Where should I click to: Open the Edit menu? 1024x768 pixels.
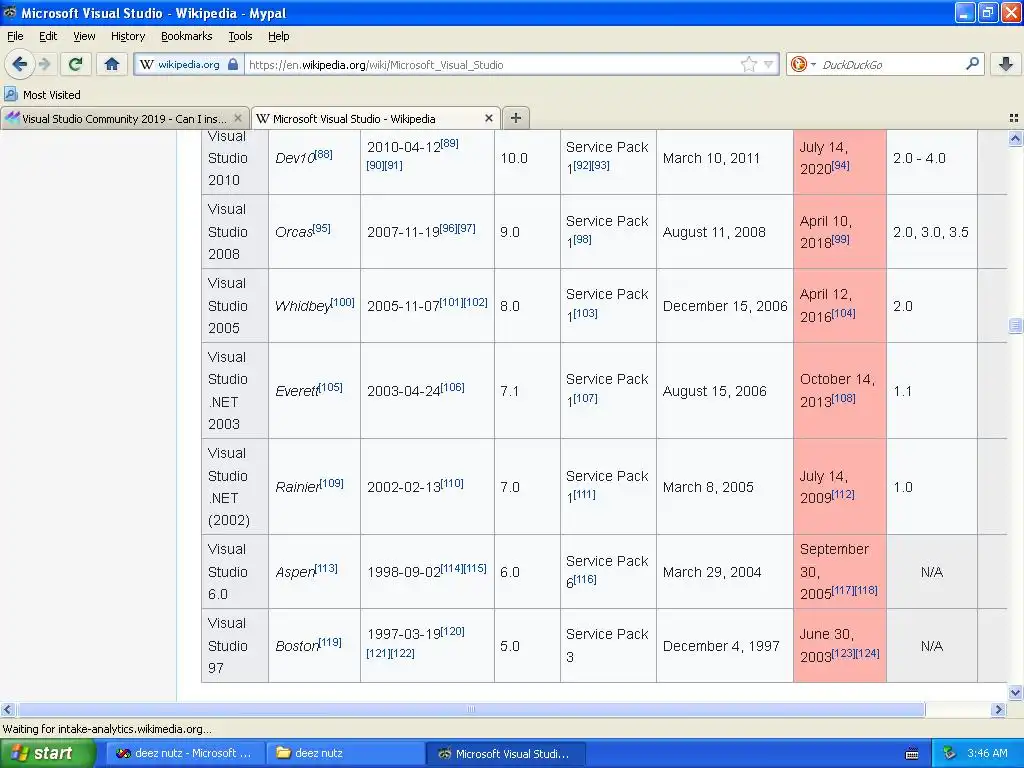(48, 36)
